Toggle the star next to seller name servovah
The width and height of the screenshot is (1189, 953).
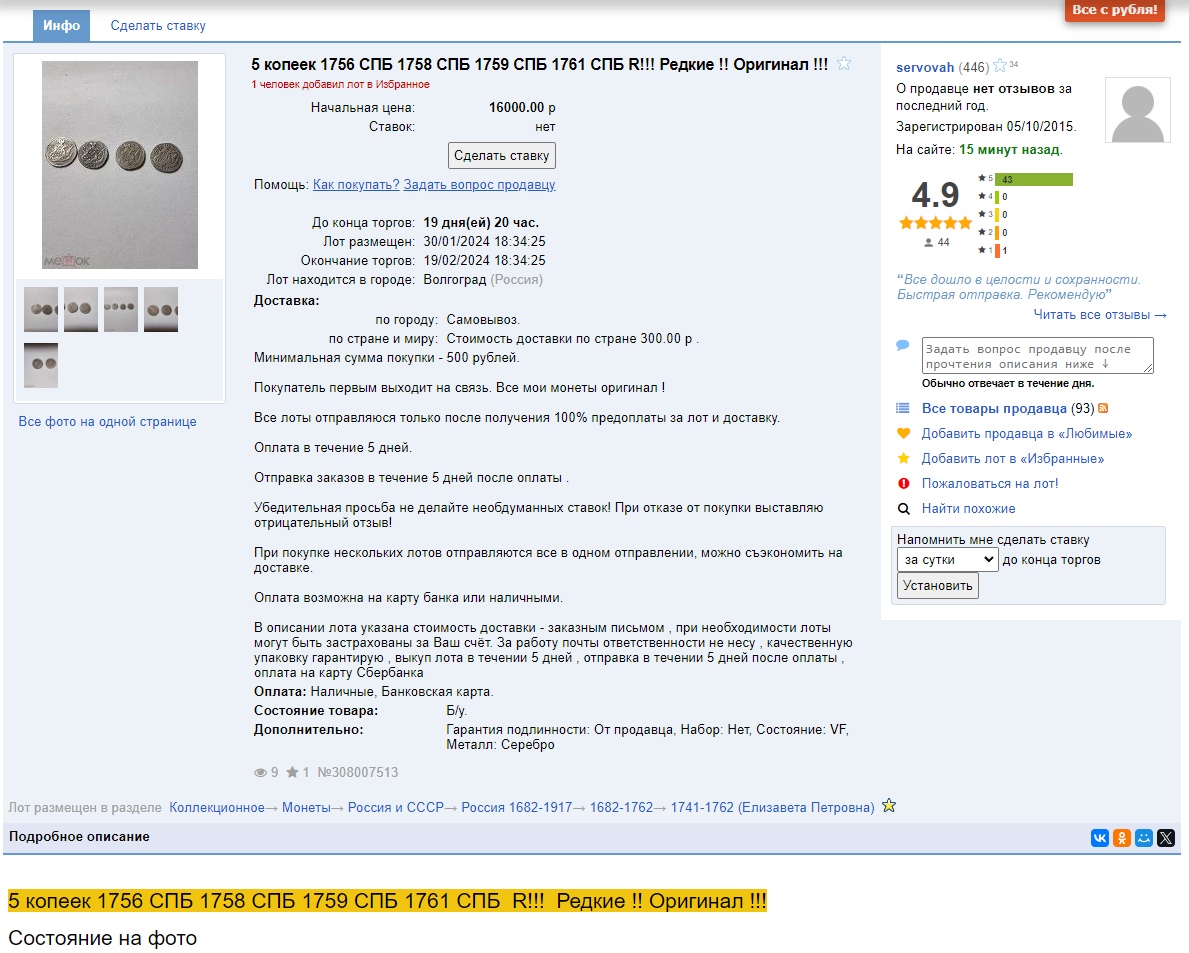[1000, 67]
